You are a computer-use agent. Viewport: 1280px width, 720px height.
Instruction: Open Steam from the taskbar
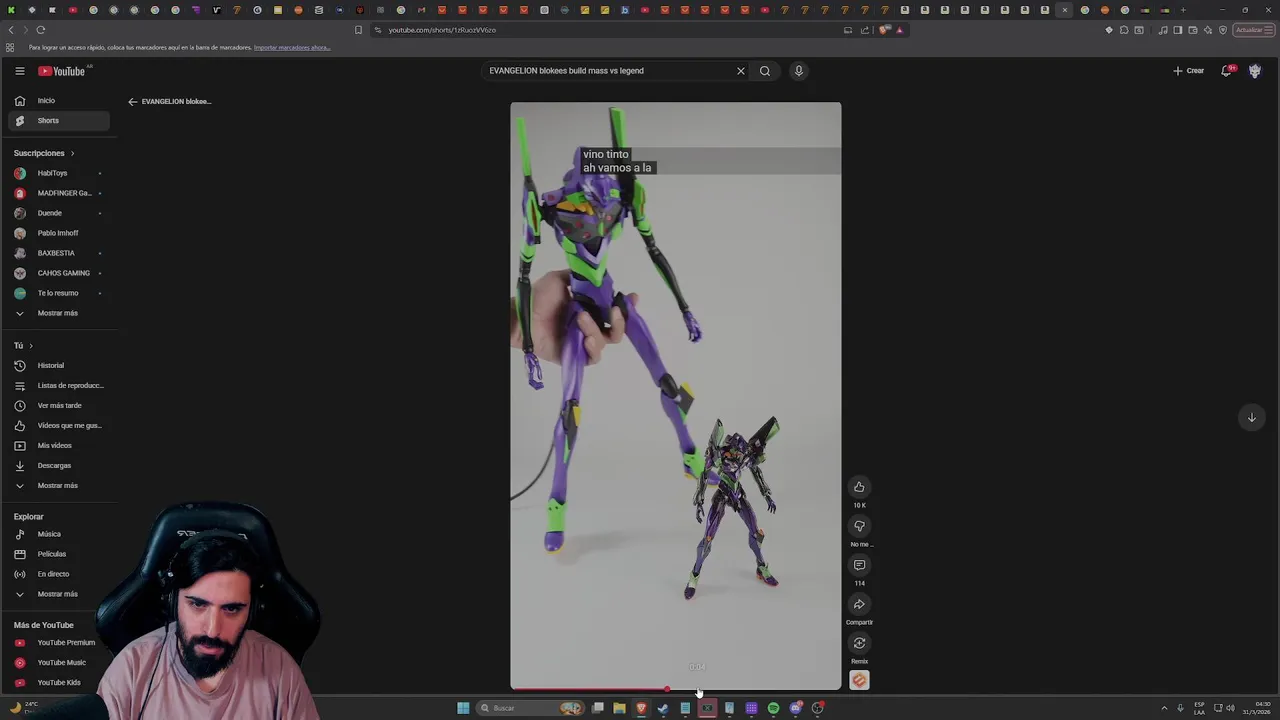(x=663, y=708)
